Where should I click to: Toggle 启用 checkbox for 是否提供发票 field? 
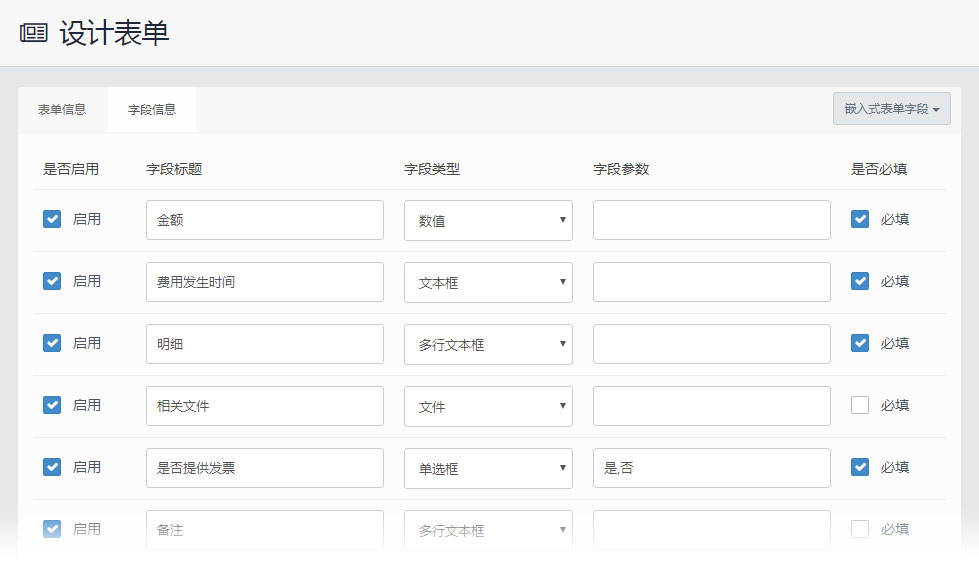click(x=52, y=467)
